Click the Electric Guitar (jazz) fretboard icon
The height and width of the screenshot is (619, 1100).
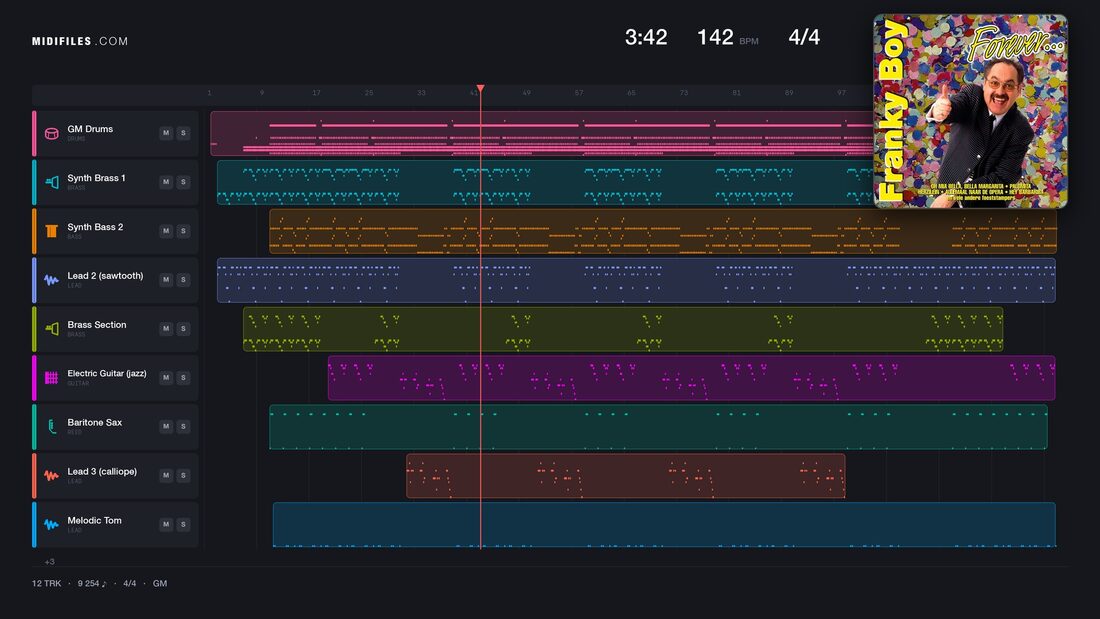[x=51, y=378]
